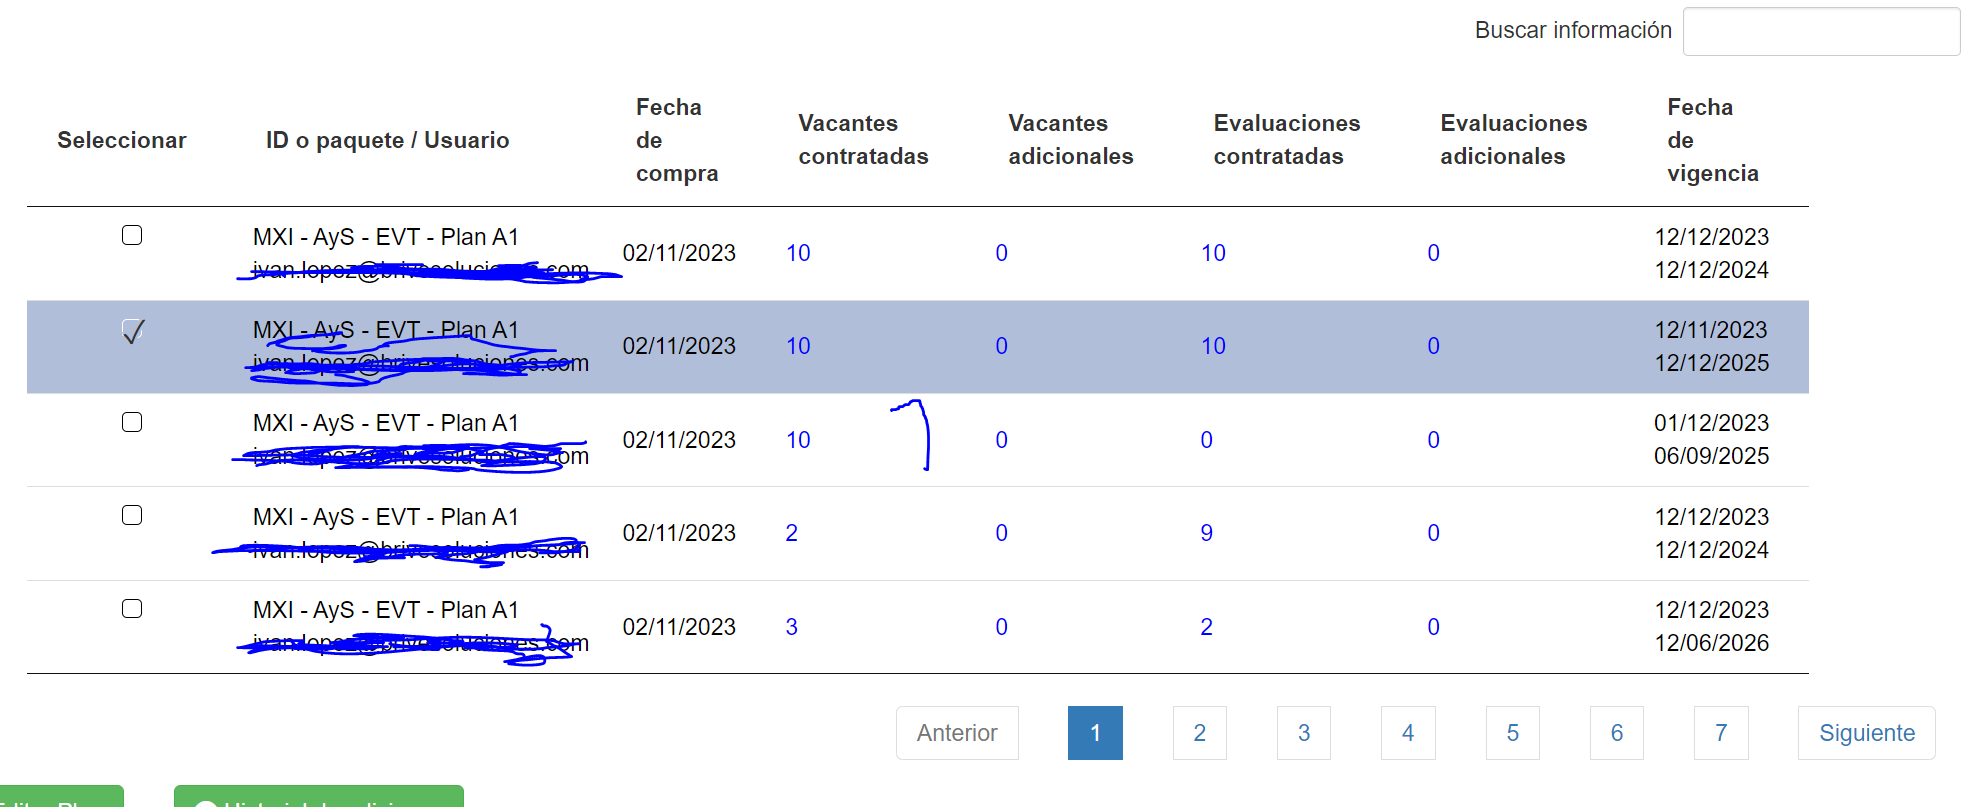Check the row with 2 vacantes contratadas

click(132, 515)
